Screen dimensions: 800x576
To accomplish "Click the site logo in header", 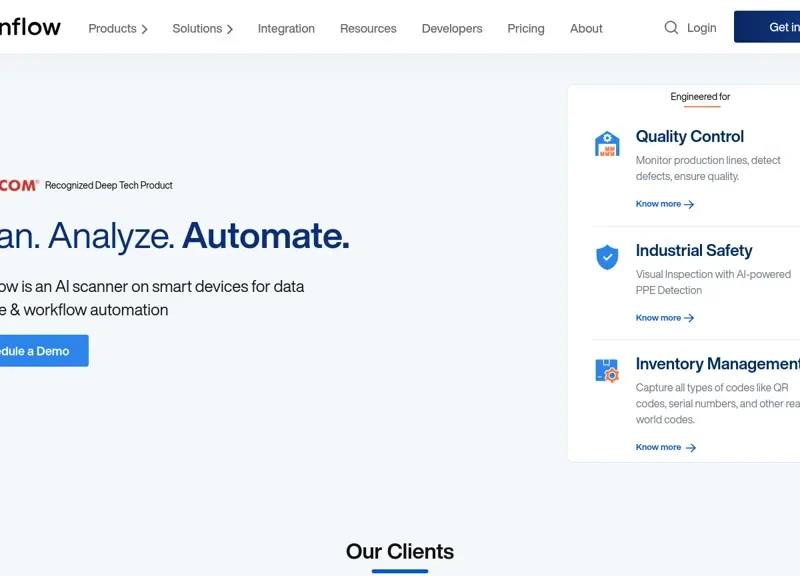I will coord(30,27).
